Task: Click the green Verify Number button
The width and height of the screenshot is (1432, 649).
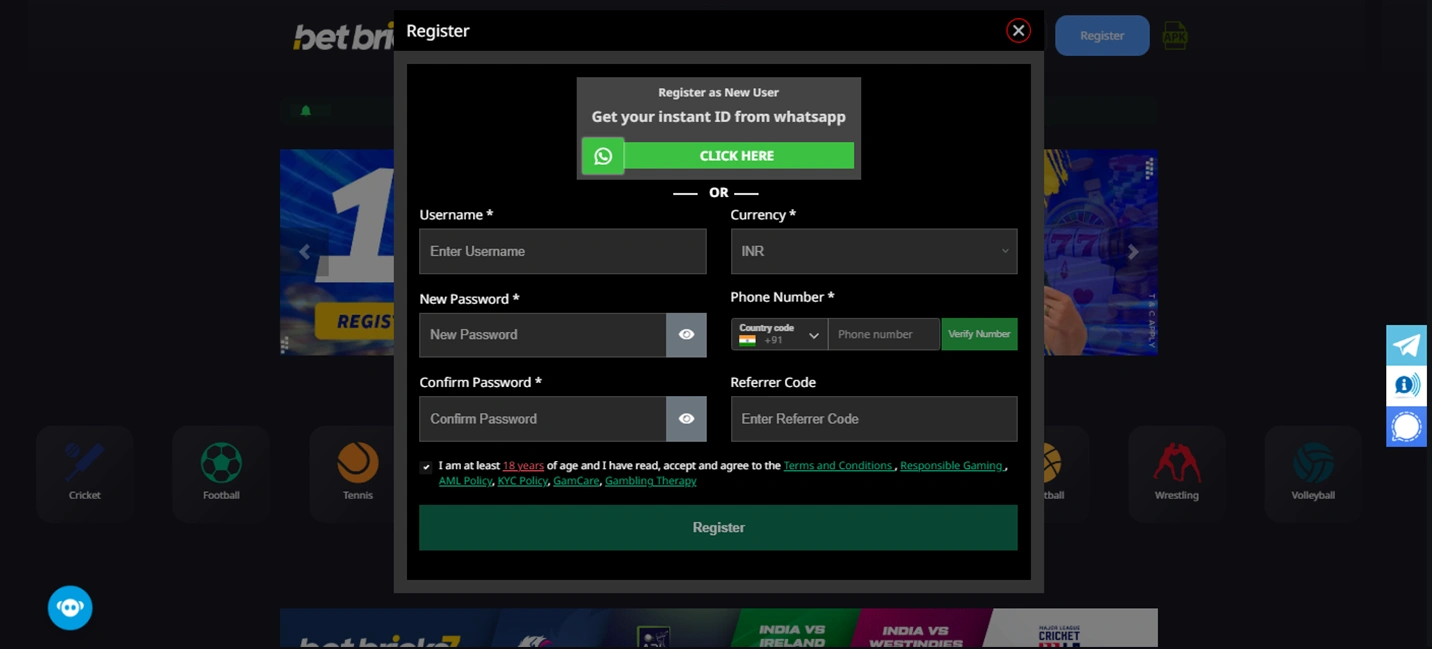Action: click(x=979, y=334)
